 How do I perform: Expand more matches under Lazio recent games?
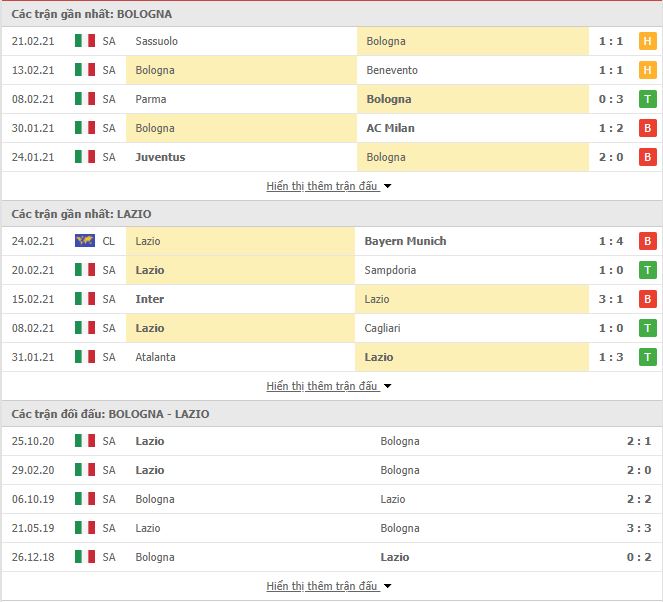pyautogui.click(x=329, y=386)
